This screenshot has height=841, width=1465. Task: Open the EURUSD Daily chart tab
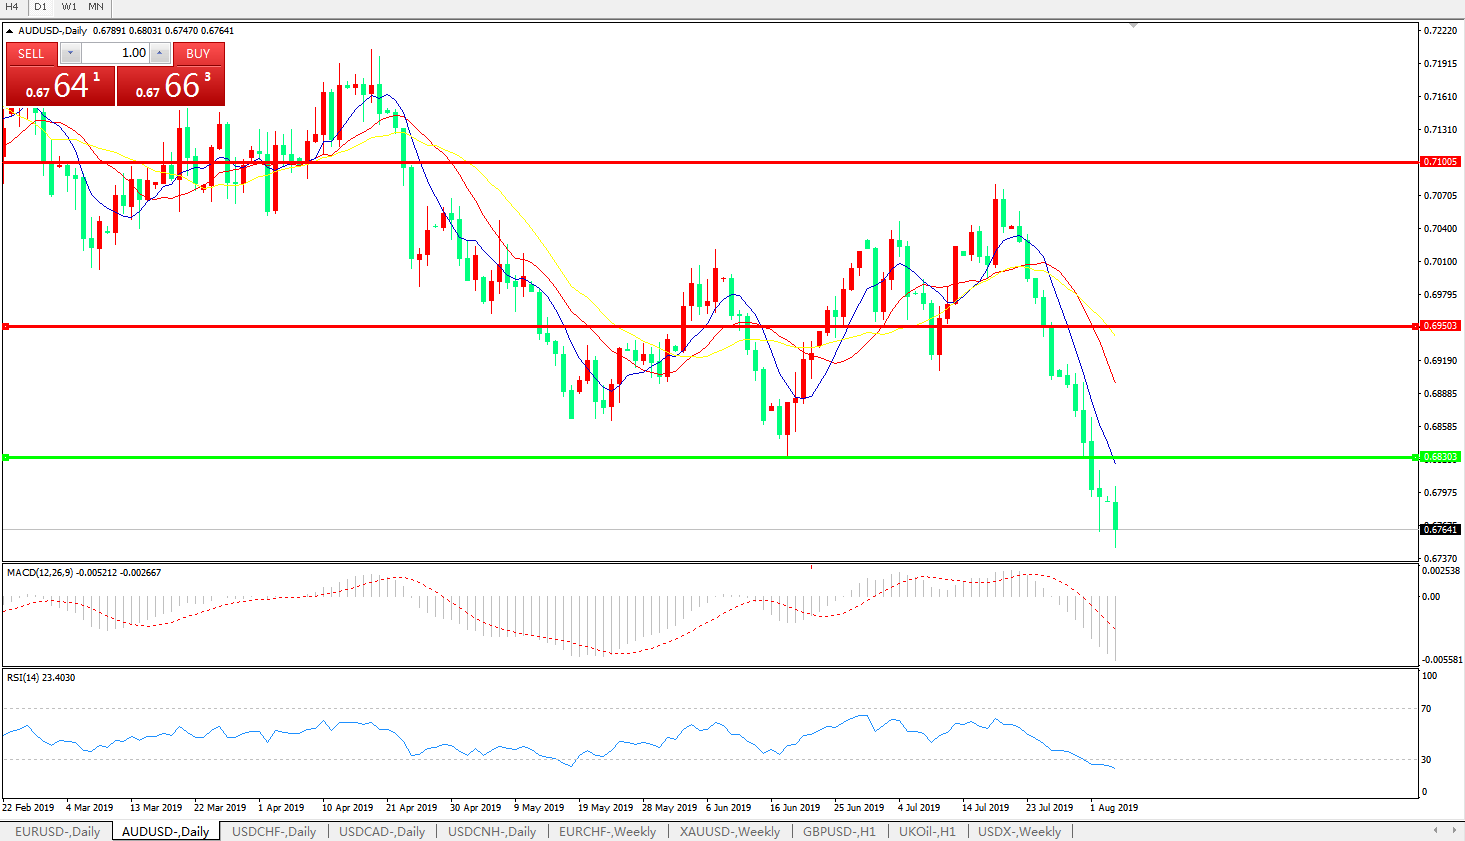click(57, 831)
